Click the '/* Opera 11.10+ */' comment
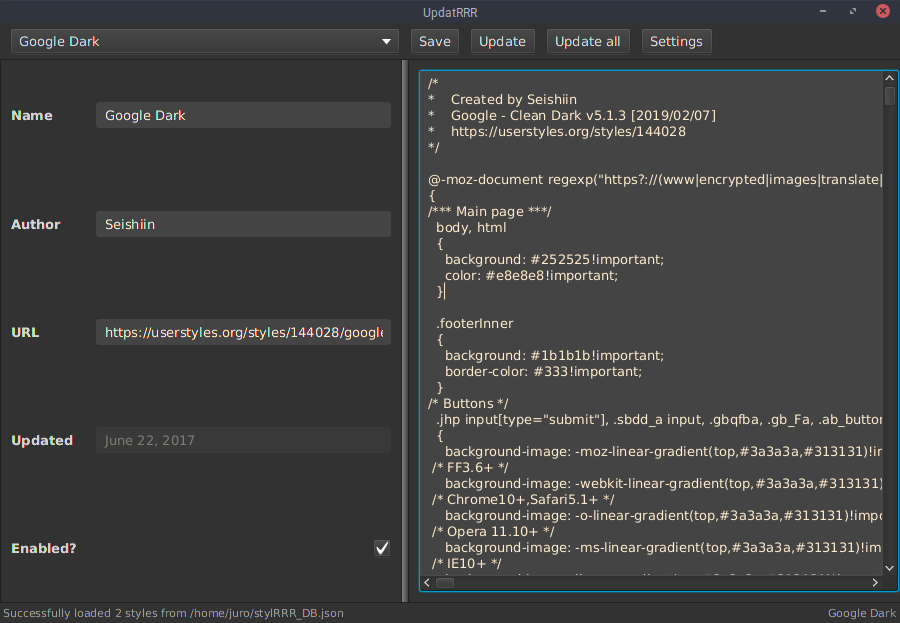 [493, 532]
